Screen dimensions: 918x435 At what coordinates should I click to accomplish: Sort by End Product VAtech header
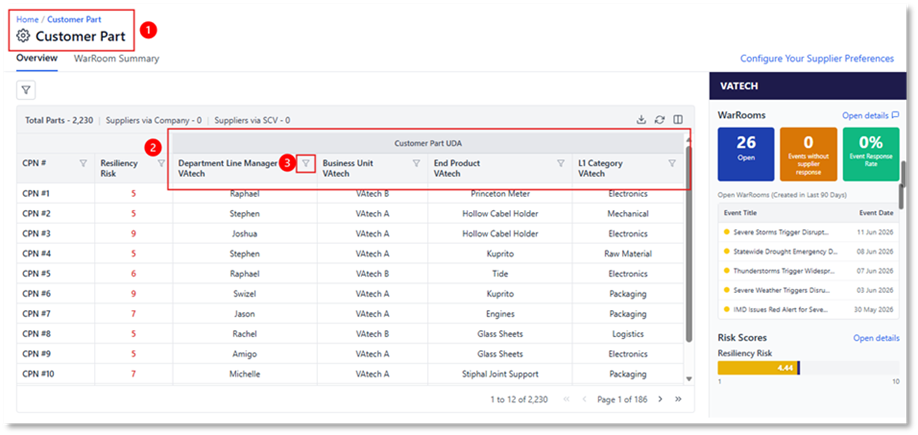(x=457, y=169)
